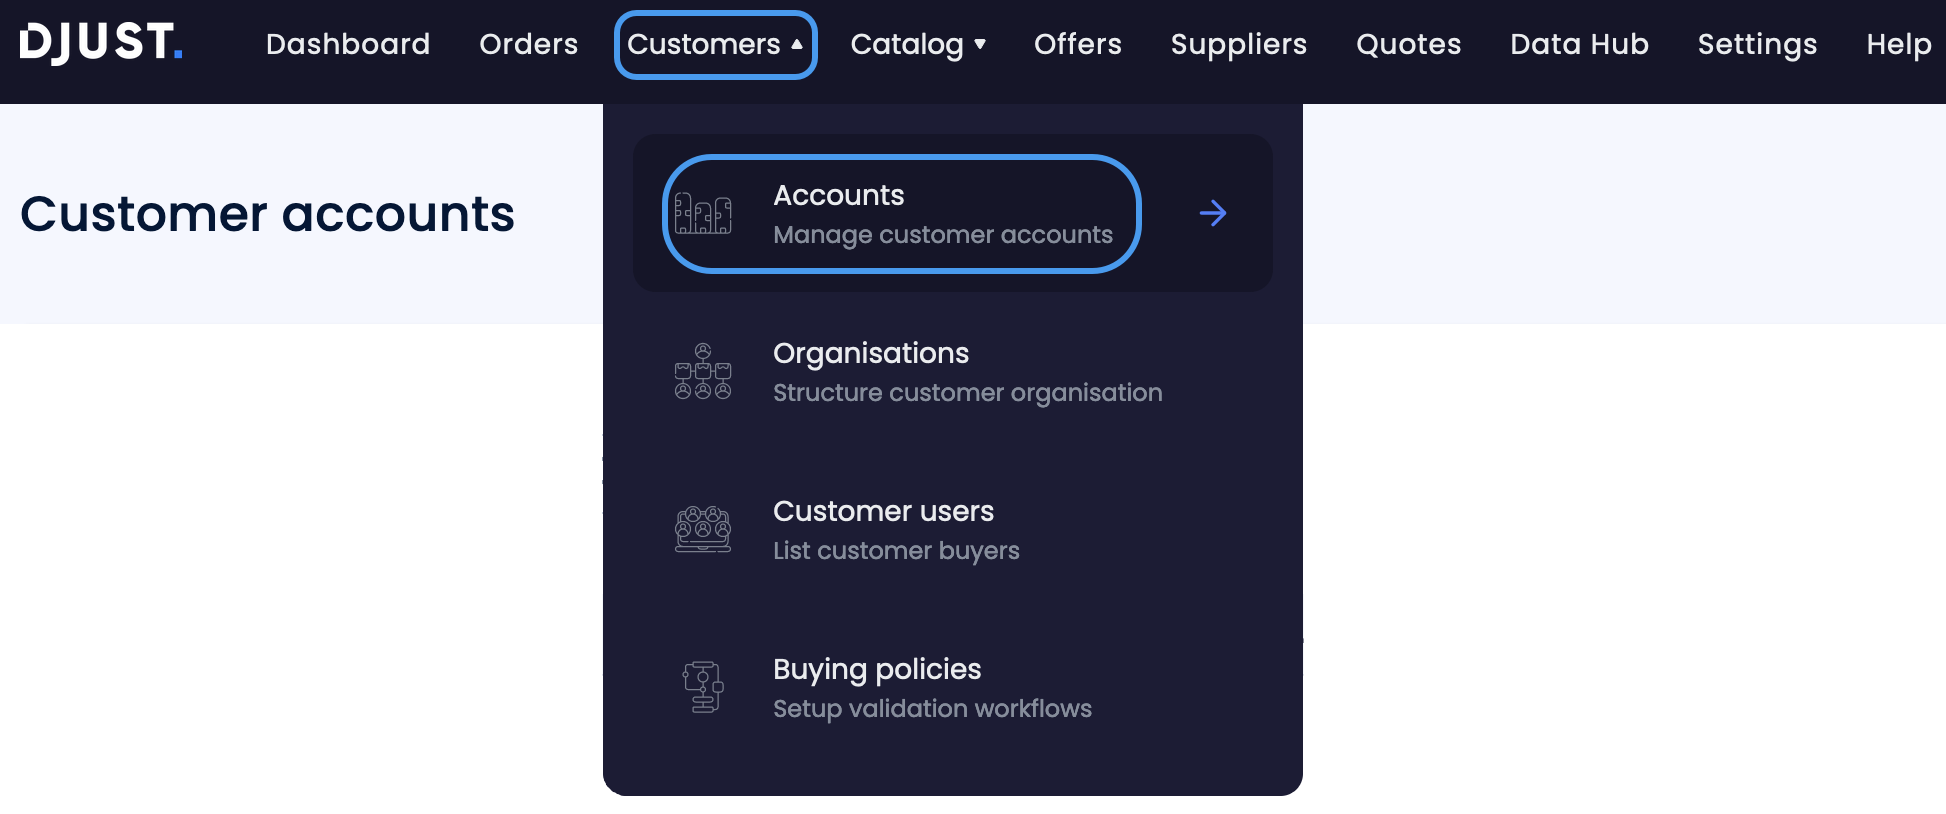This screenshot has height=814, width=1946.
Task: Open Settings from the navbar
Action: [1757, 44]
